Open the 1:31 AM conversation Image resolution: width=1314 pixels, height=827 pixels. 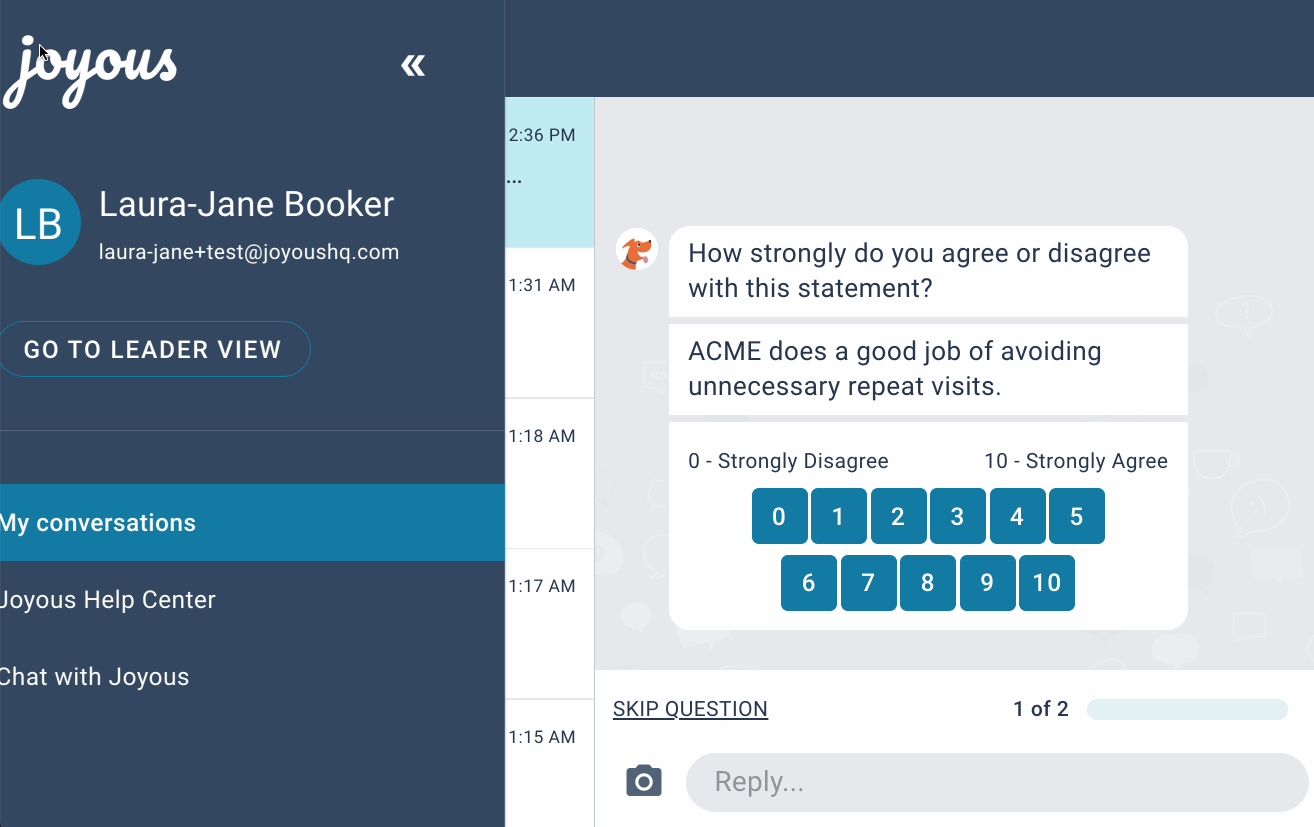[550, 323]
